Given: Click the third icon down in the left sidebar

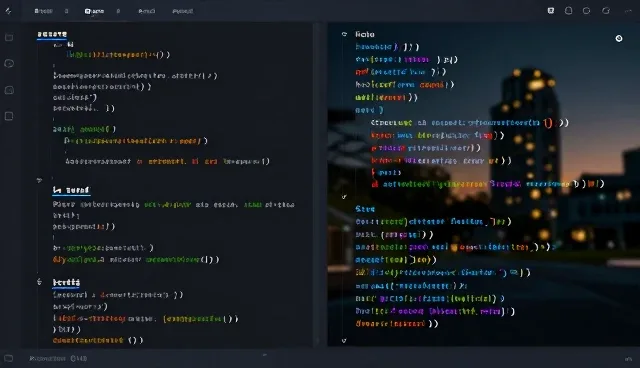Looking at the screenshot, I should tap(9, 90).
